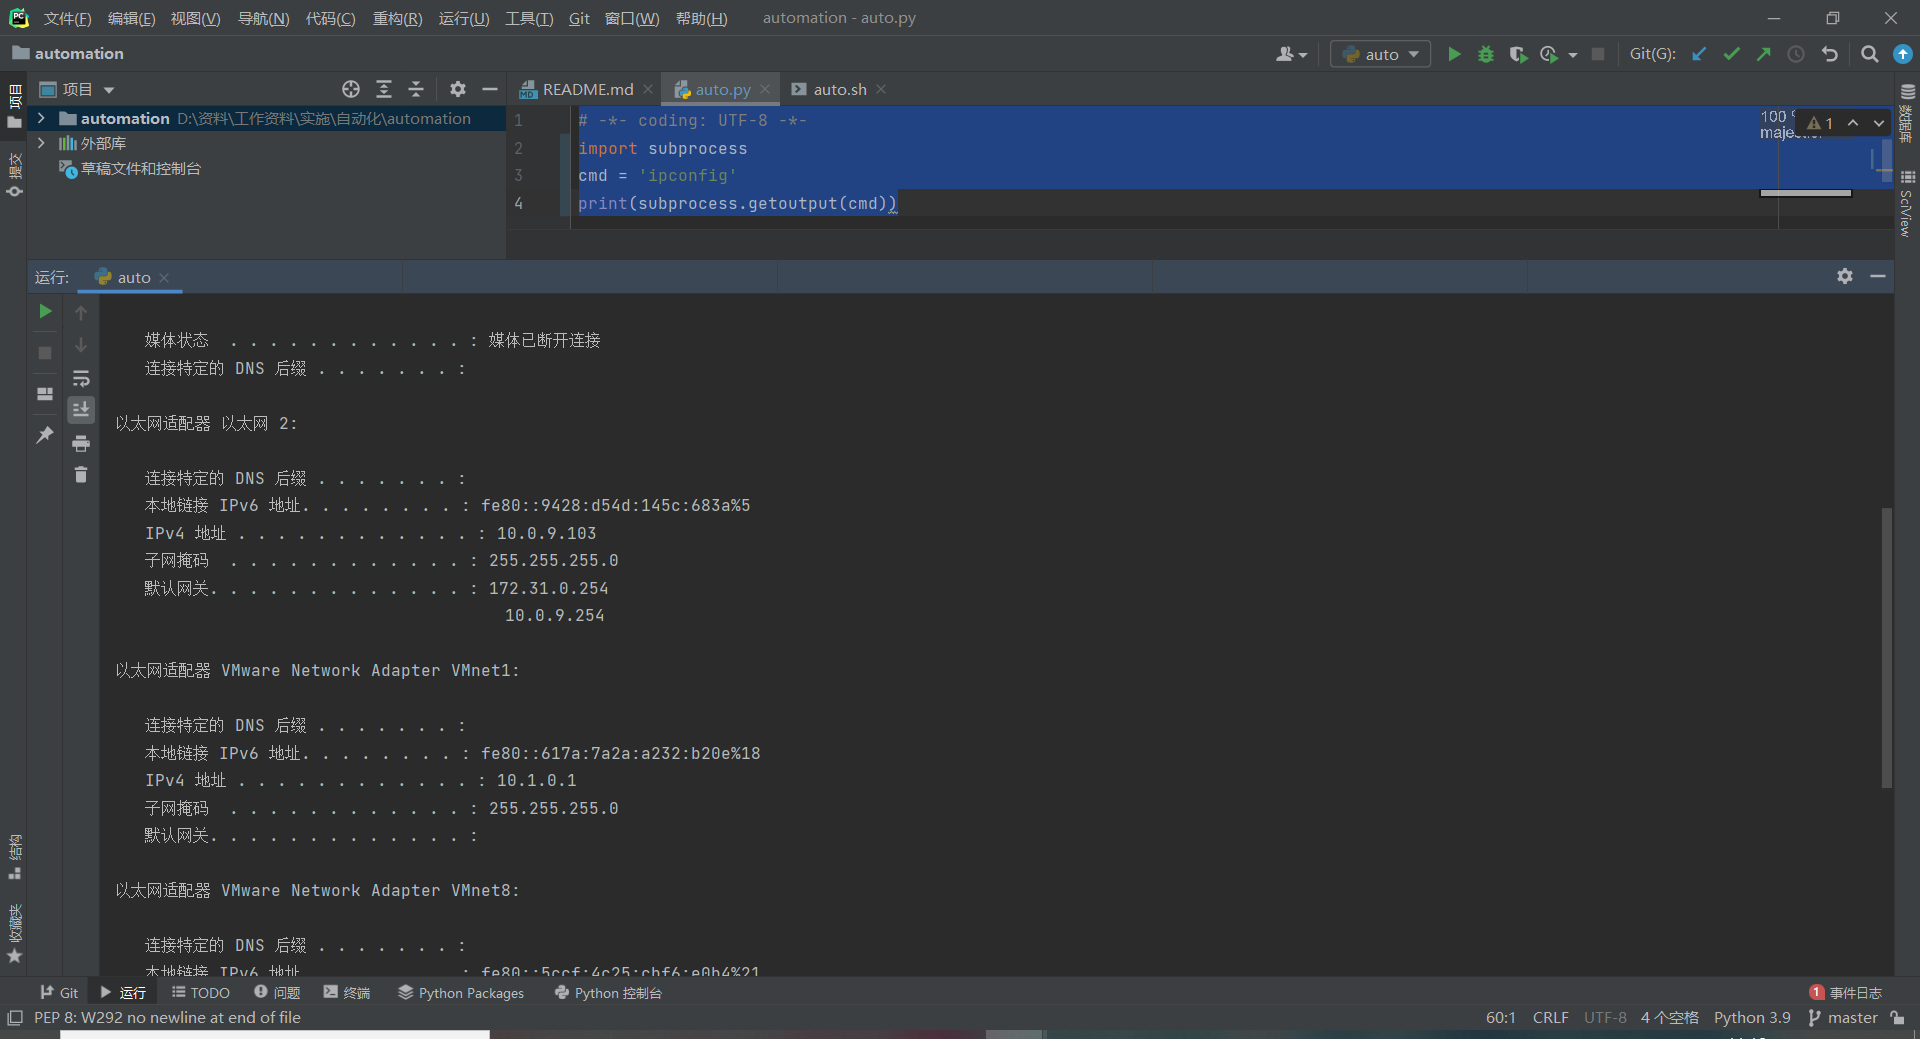Open the 终端 terminal tool window
Viewport: 1920px width, 1039px height.
(347, 992)
